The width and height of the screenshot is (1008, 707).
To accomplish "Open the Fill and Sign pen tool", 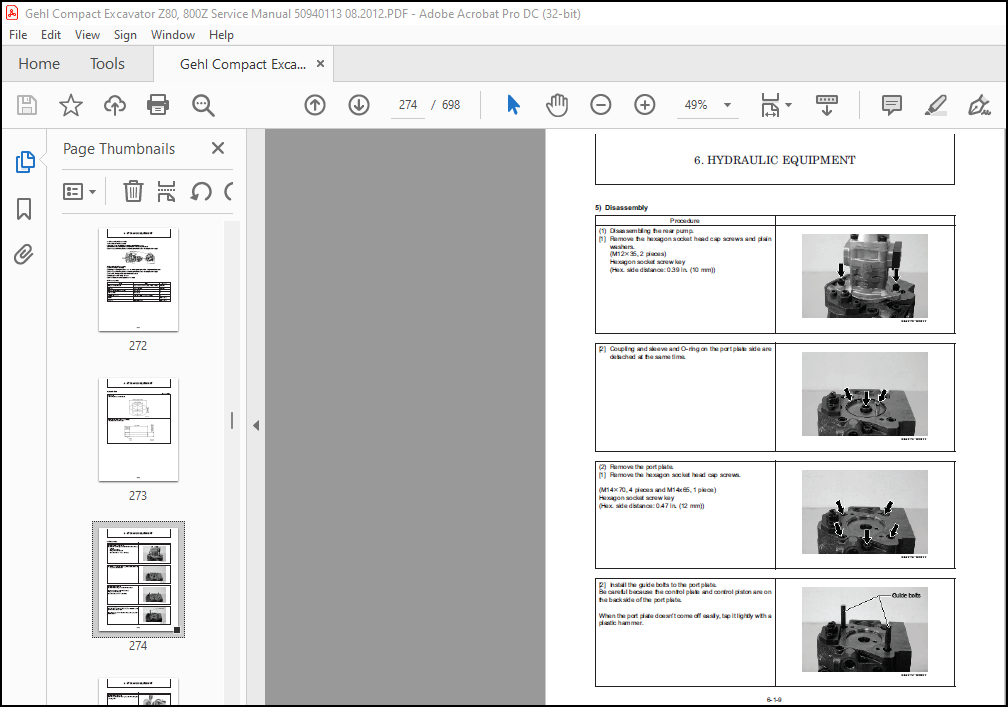I will tap(979, 105).
